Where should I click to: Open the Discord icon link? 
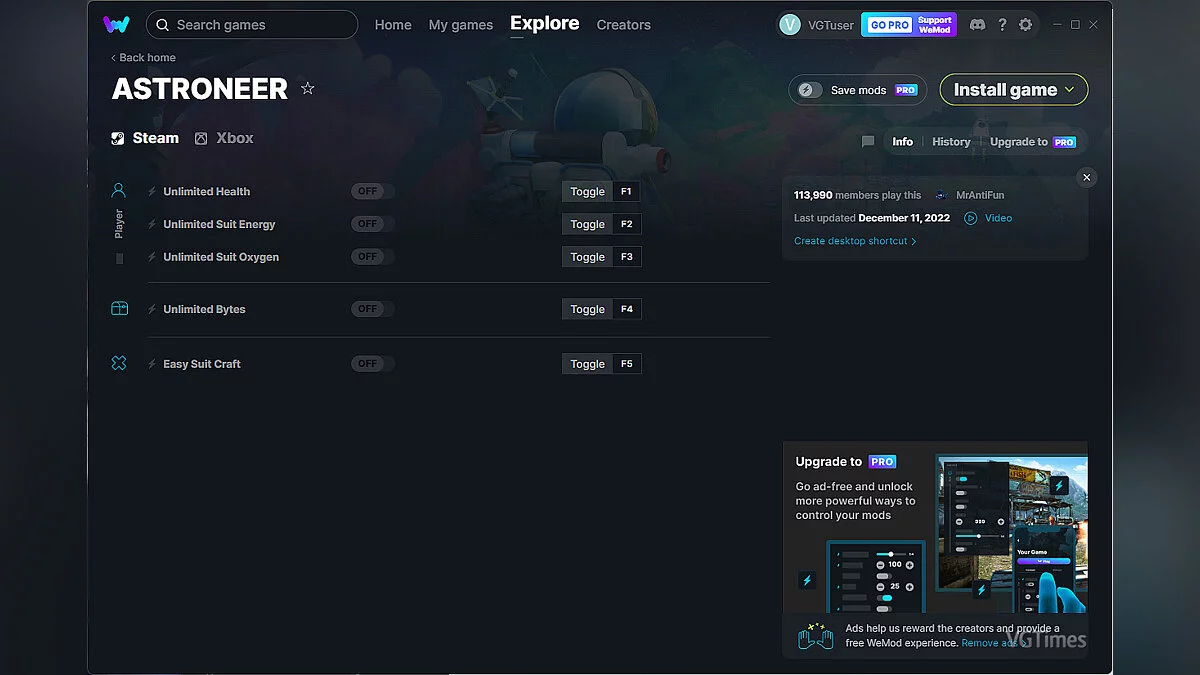tap(977, 25)
